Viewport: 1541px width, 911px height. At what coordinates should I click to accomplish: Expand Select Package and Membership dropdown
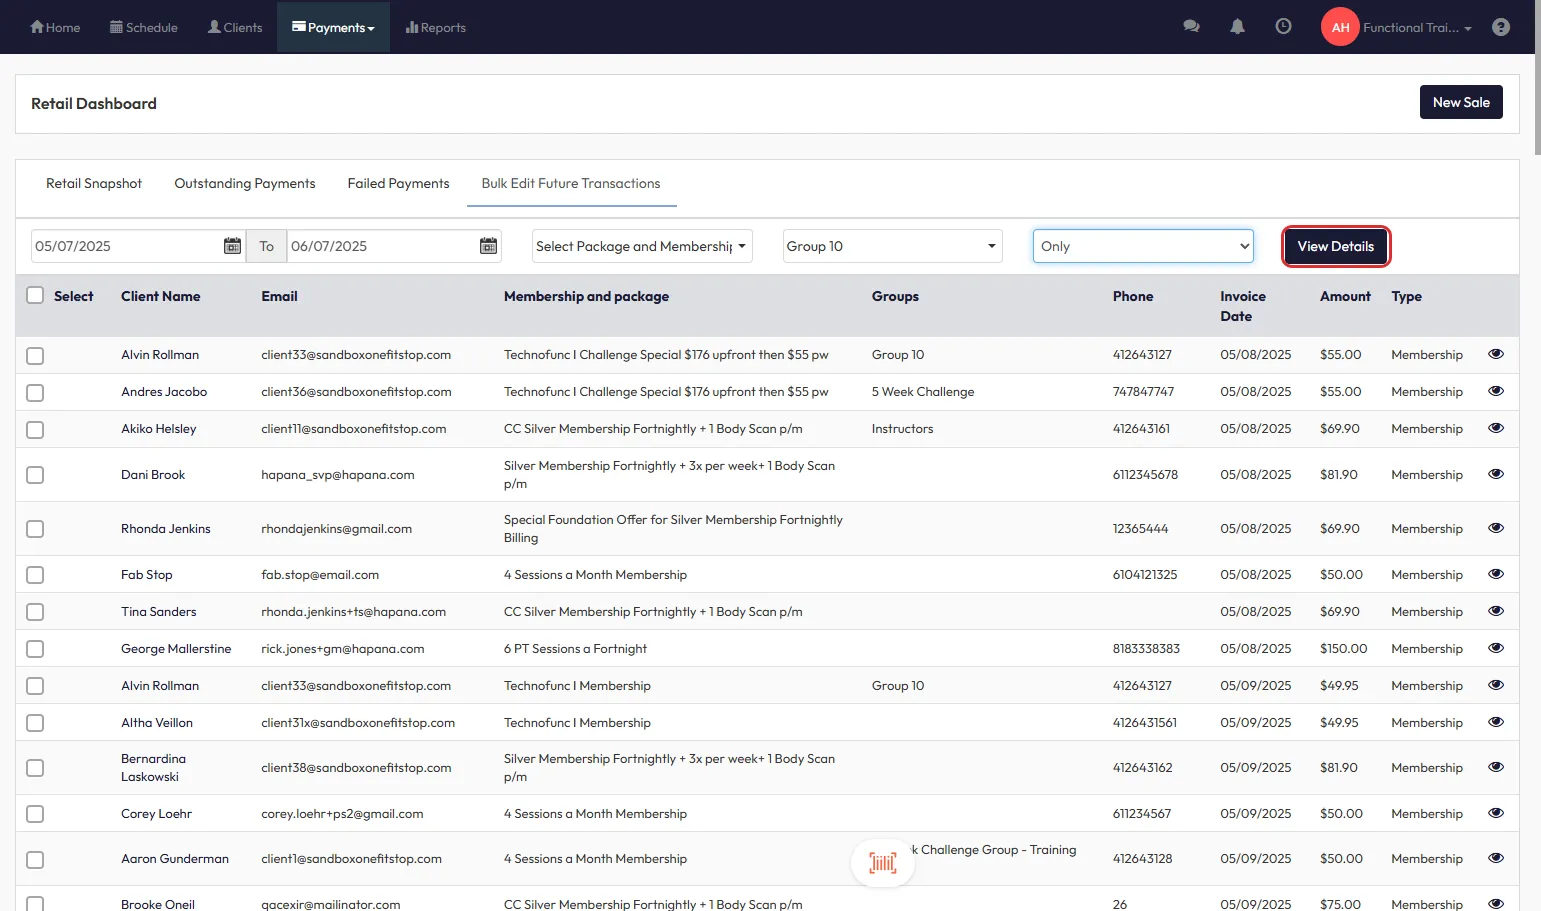click(x=641, y=246)
